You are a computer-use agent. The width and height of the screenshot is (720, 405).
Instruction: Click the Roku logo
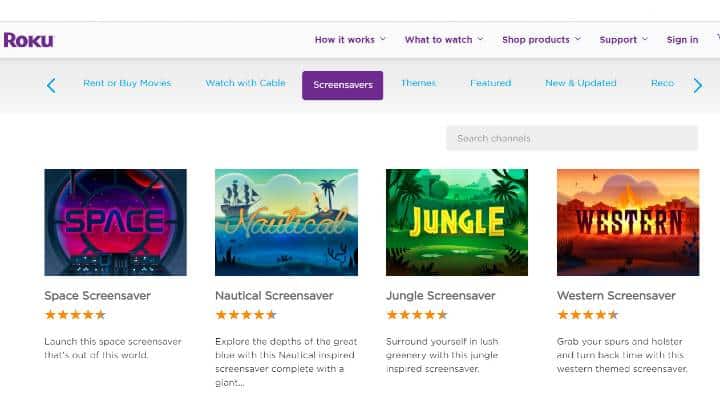click(28, 40)
